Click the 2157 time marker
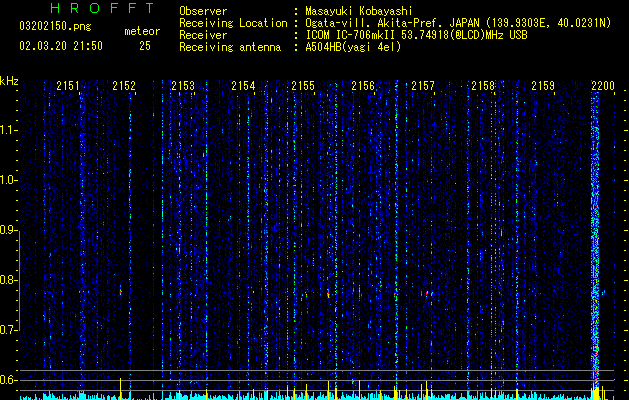The height and width of the screenshot is (400, 629). tap(423, 85)
